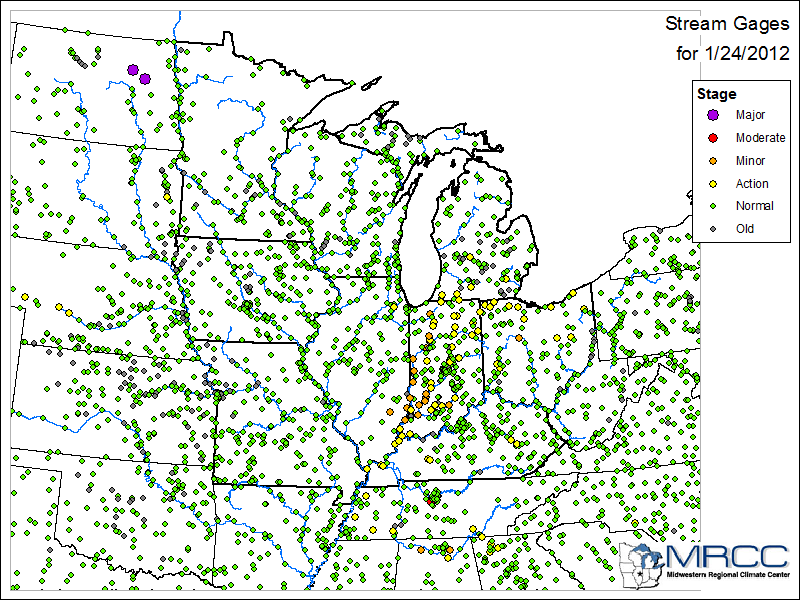
Task: Click the gray Old legend dot
Action: [x=713, y=229]
